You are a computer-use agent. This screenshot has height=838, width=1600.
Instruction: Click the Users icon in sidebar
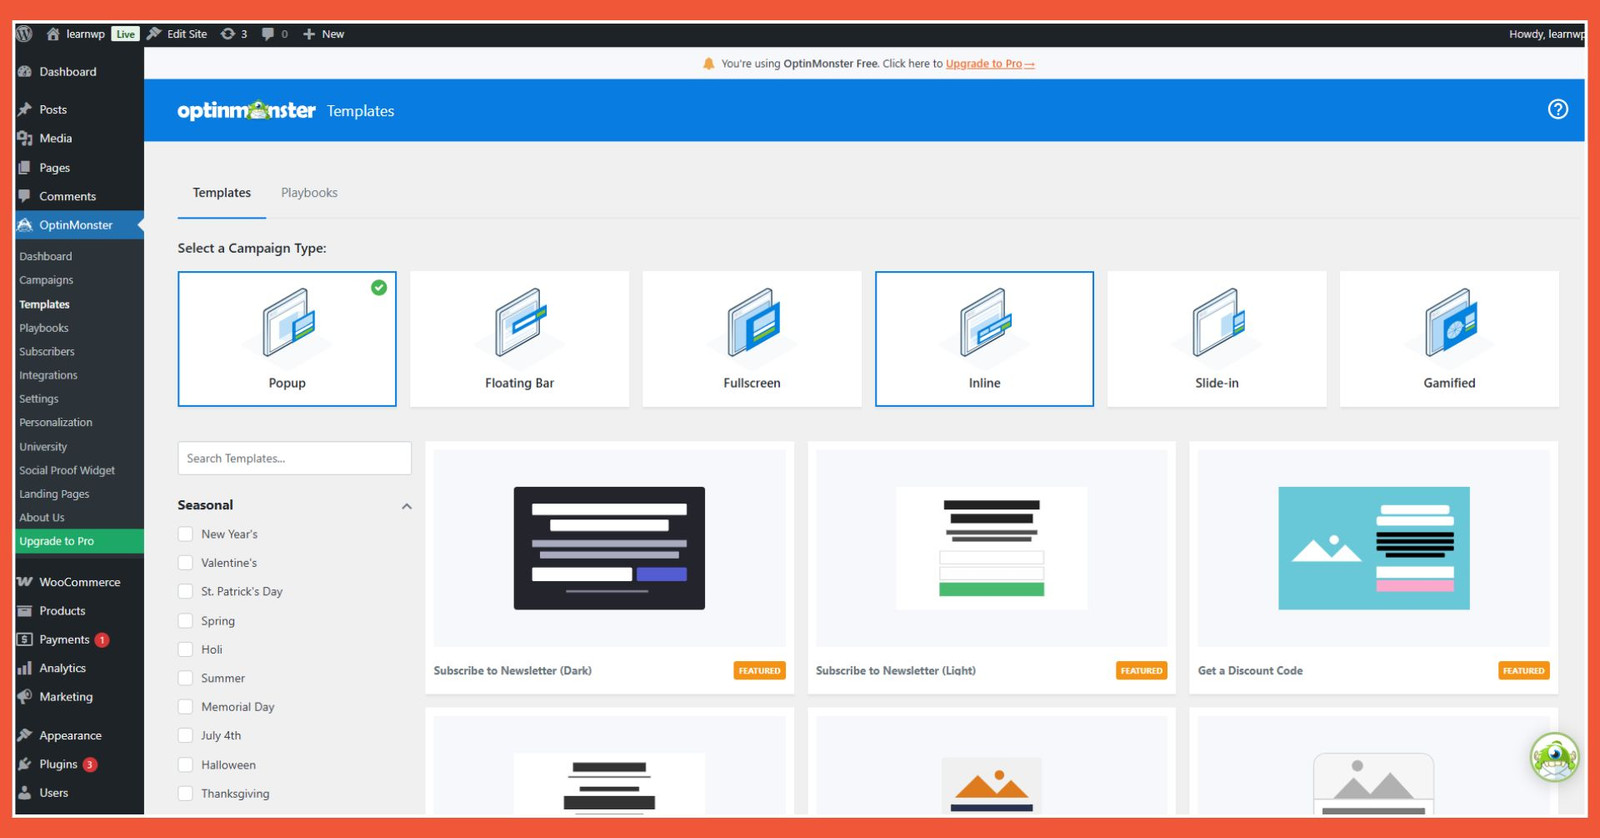click(x=25, y=793)
